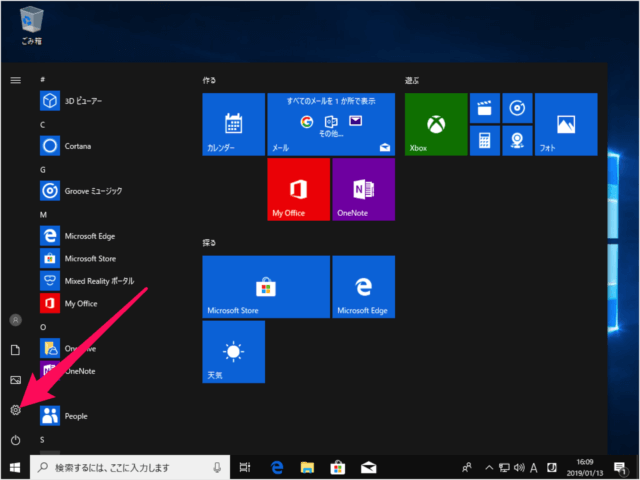640x480 pixels.
Task: Open the Settings gear in Start sidebar
Action: (x=16, y=410)
